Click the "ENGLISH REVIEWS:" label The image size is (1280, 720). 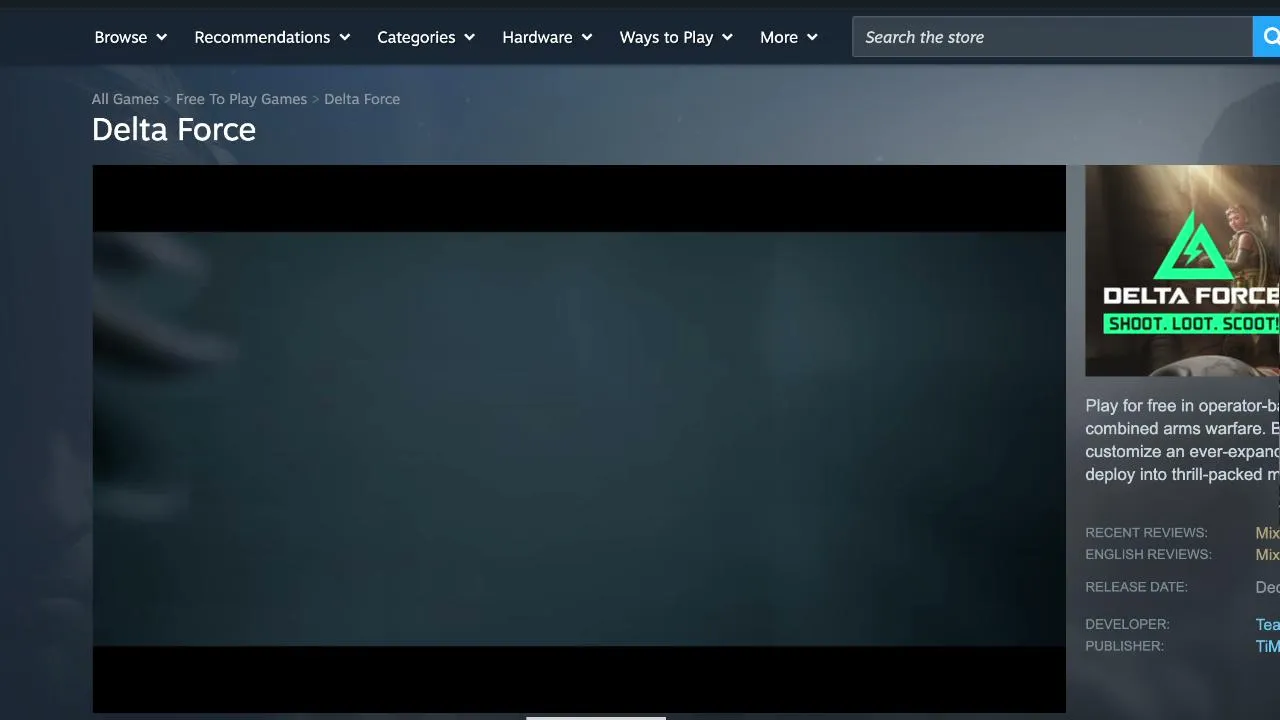[x=1148, y=555]
